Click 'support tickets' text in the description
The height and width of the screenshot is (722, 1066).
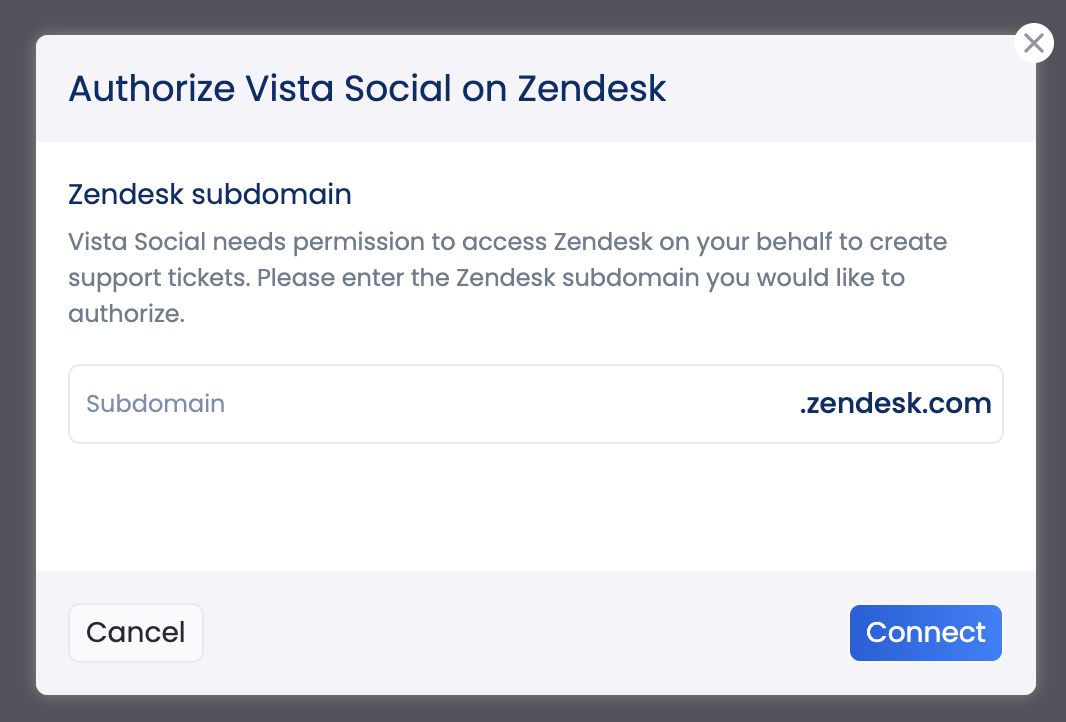pyautogui.click(x=158, y=278)
